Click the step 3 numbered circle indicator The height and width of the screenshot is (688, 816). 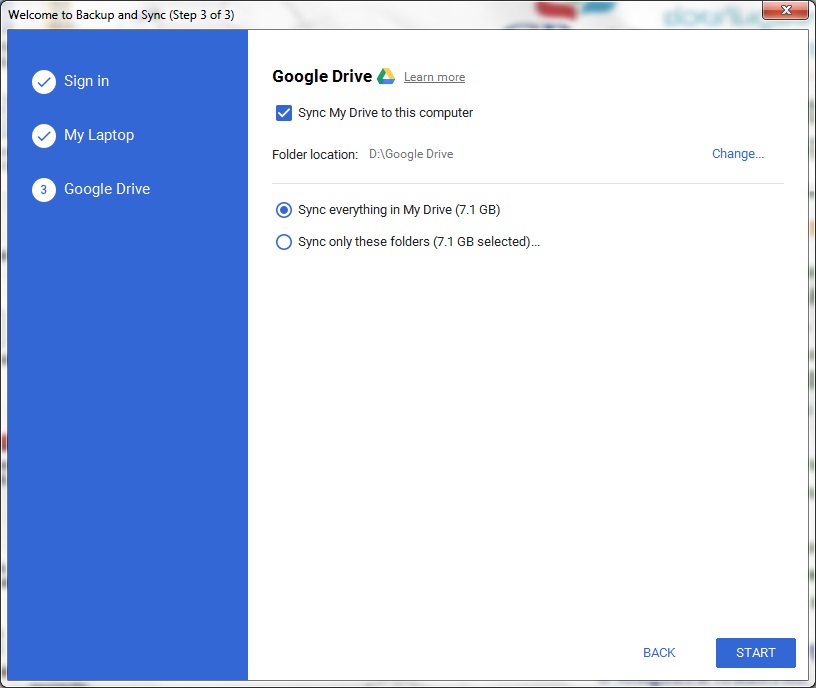(x=44, y=189)
